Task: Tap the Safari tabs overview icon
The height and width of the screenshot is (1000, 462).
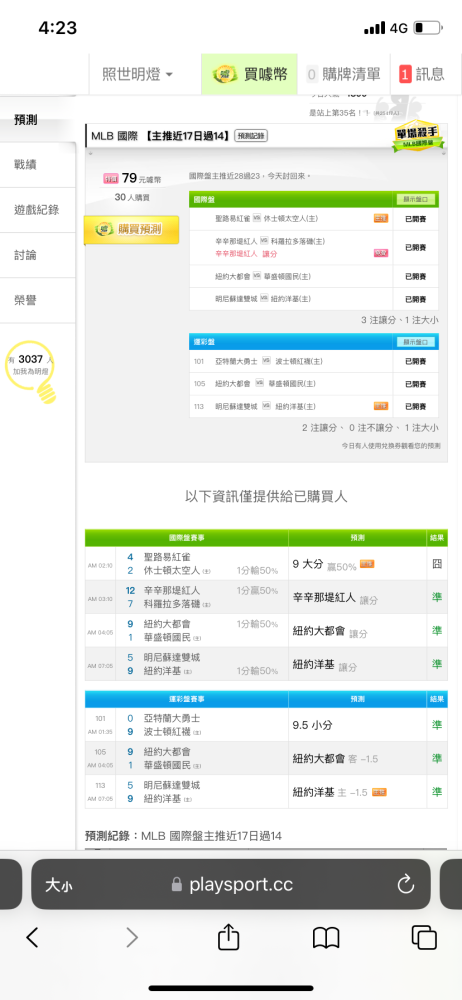Action: pyautogui.click(x=424, y=938)
